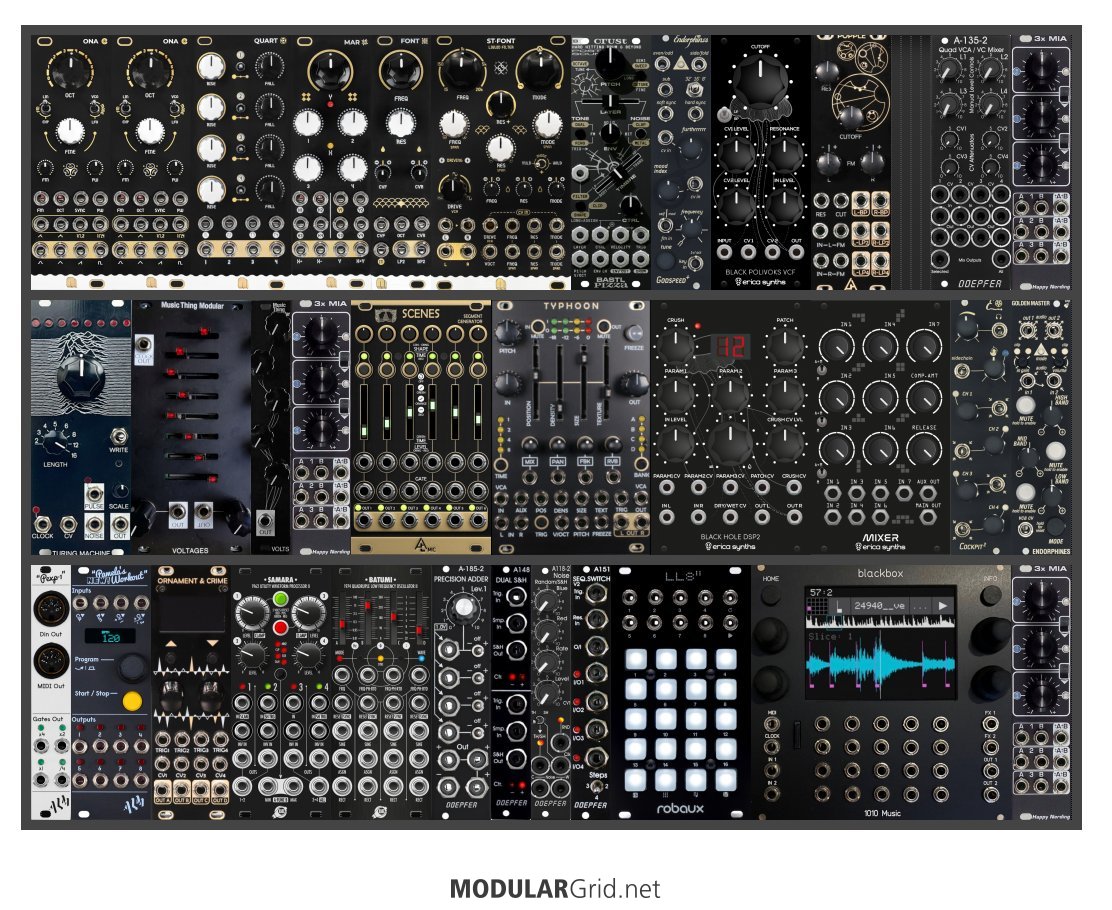Click the FREEZE button on Typhoon
Viewport: 1112px width, 910px height.
(x=633, y=333)
